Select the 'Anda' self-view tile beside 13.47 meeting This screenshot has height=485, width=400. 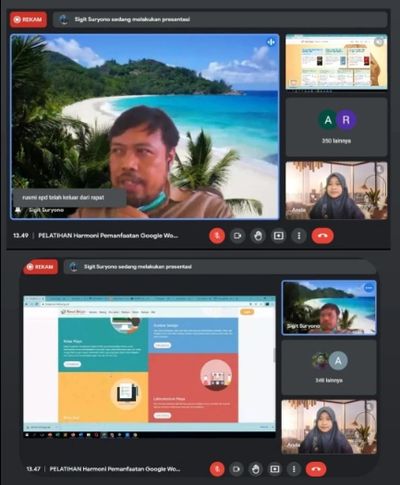click(x=329, y=427)
